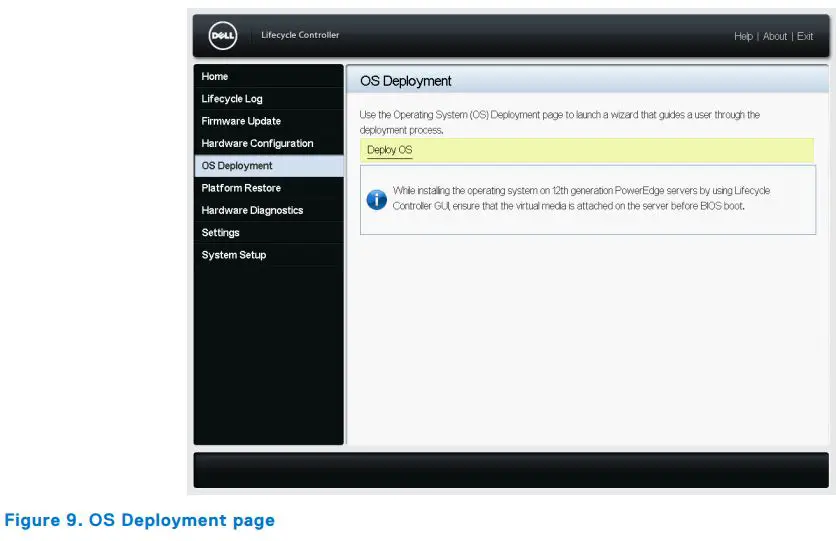
Task: Click the virtual media note text
Action: pyautogui.click(x=581, y=198)
